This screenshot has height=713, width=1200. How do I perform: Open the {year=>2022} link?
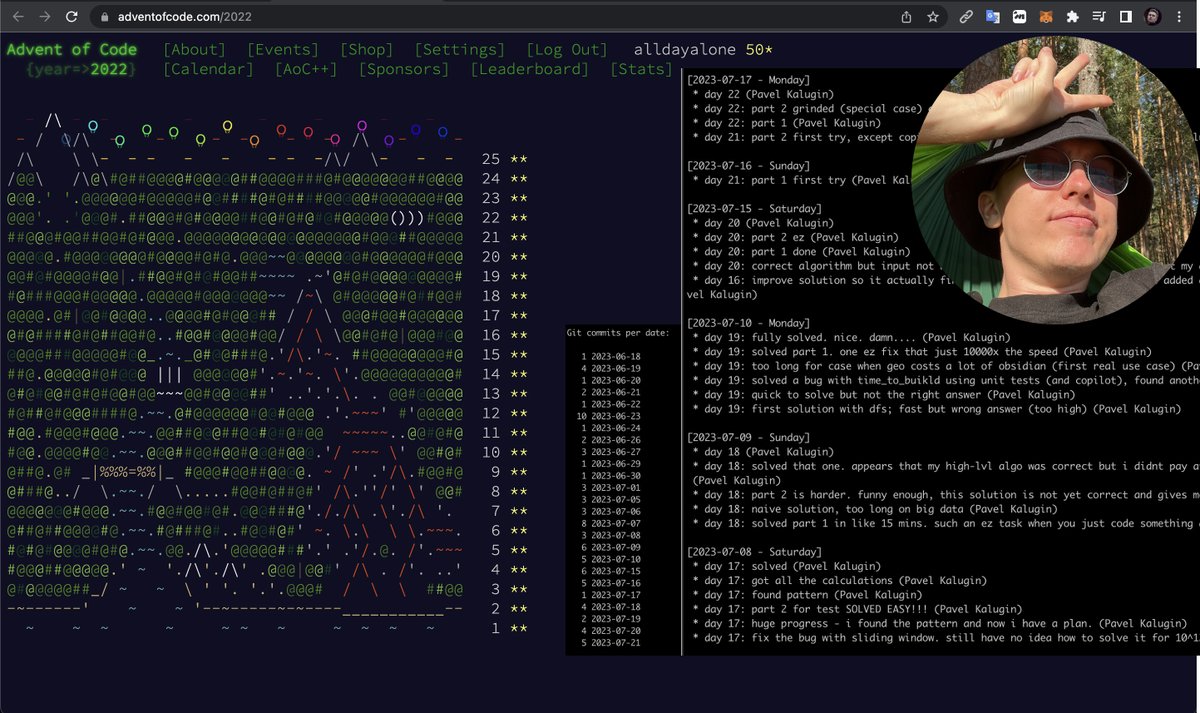(80, 69)
